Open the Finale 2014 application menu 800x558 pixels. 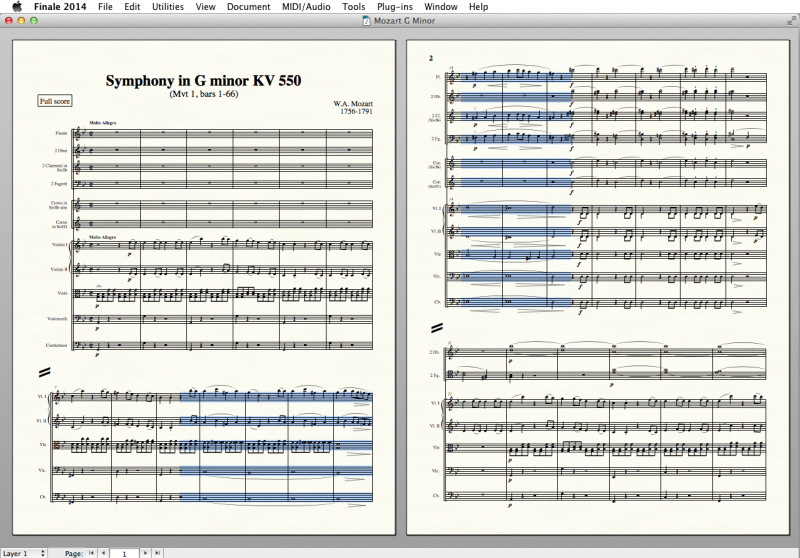point(60,7)
